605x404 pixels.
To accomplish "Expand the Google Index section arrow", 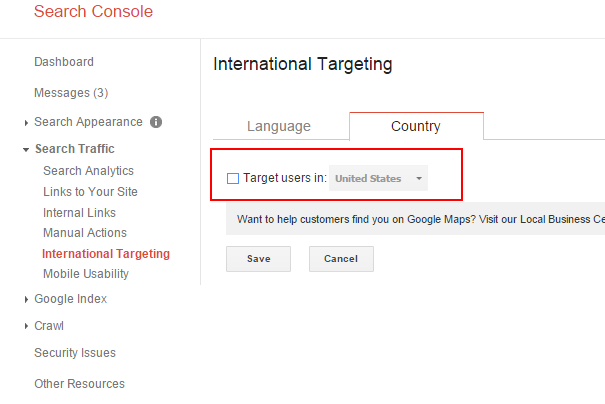I will [26, 299].
